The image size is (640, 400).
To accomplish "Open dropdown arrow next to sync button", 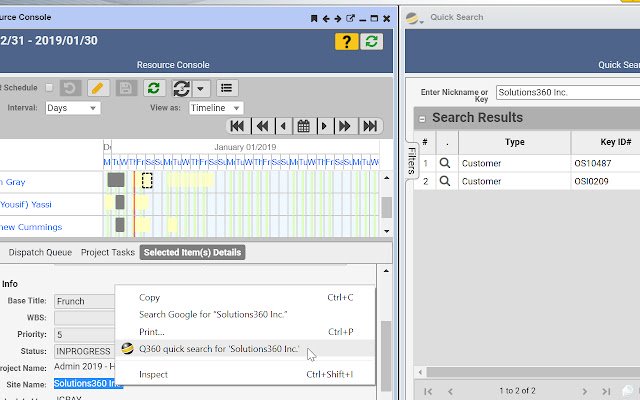I will 200,88.
